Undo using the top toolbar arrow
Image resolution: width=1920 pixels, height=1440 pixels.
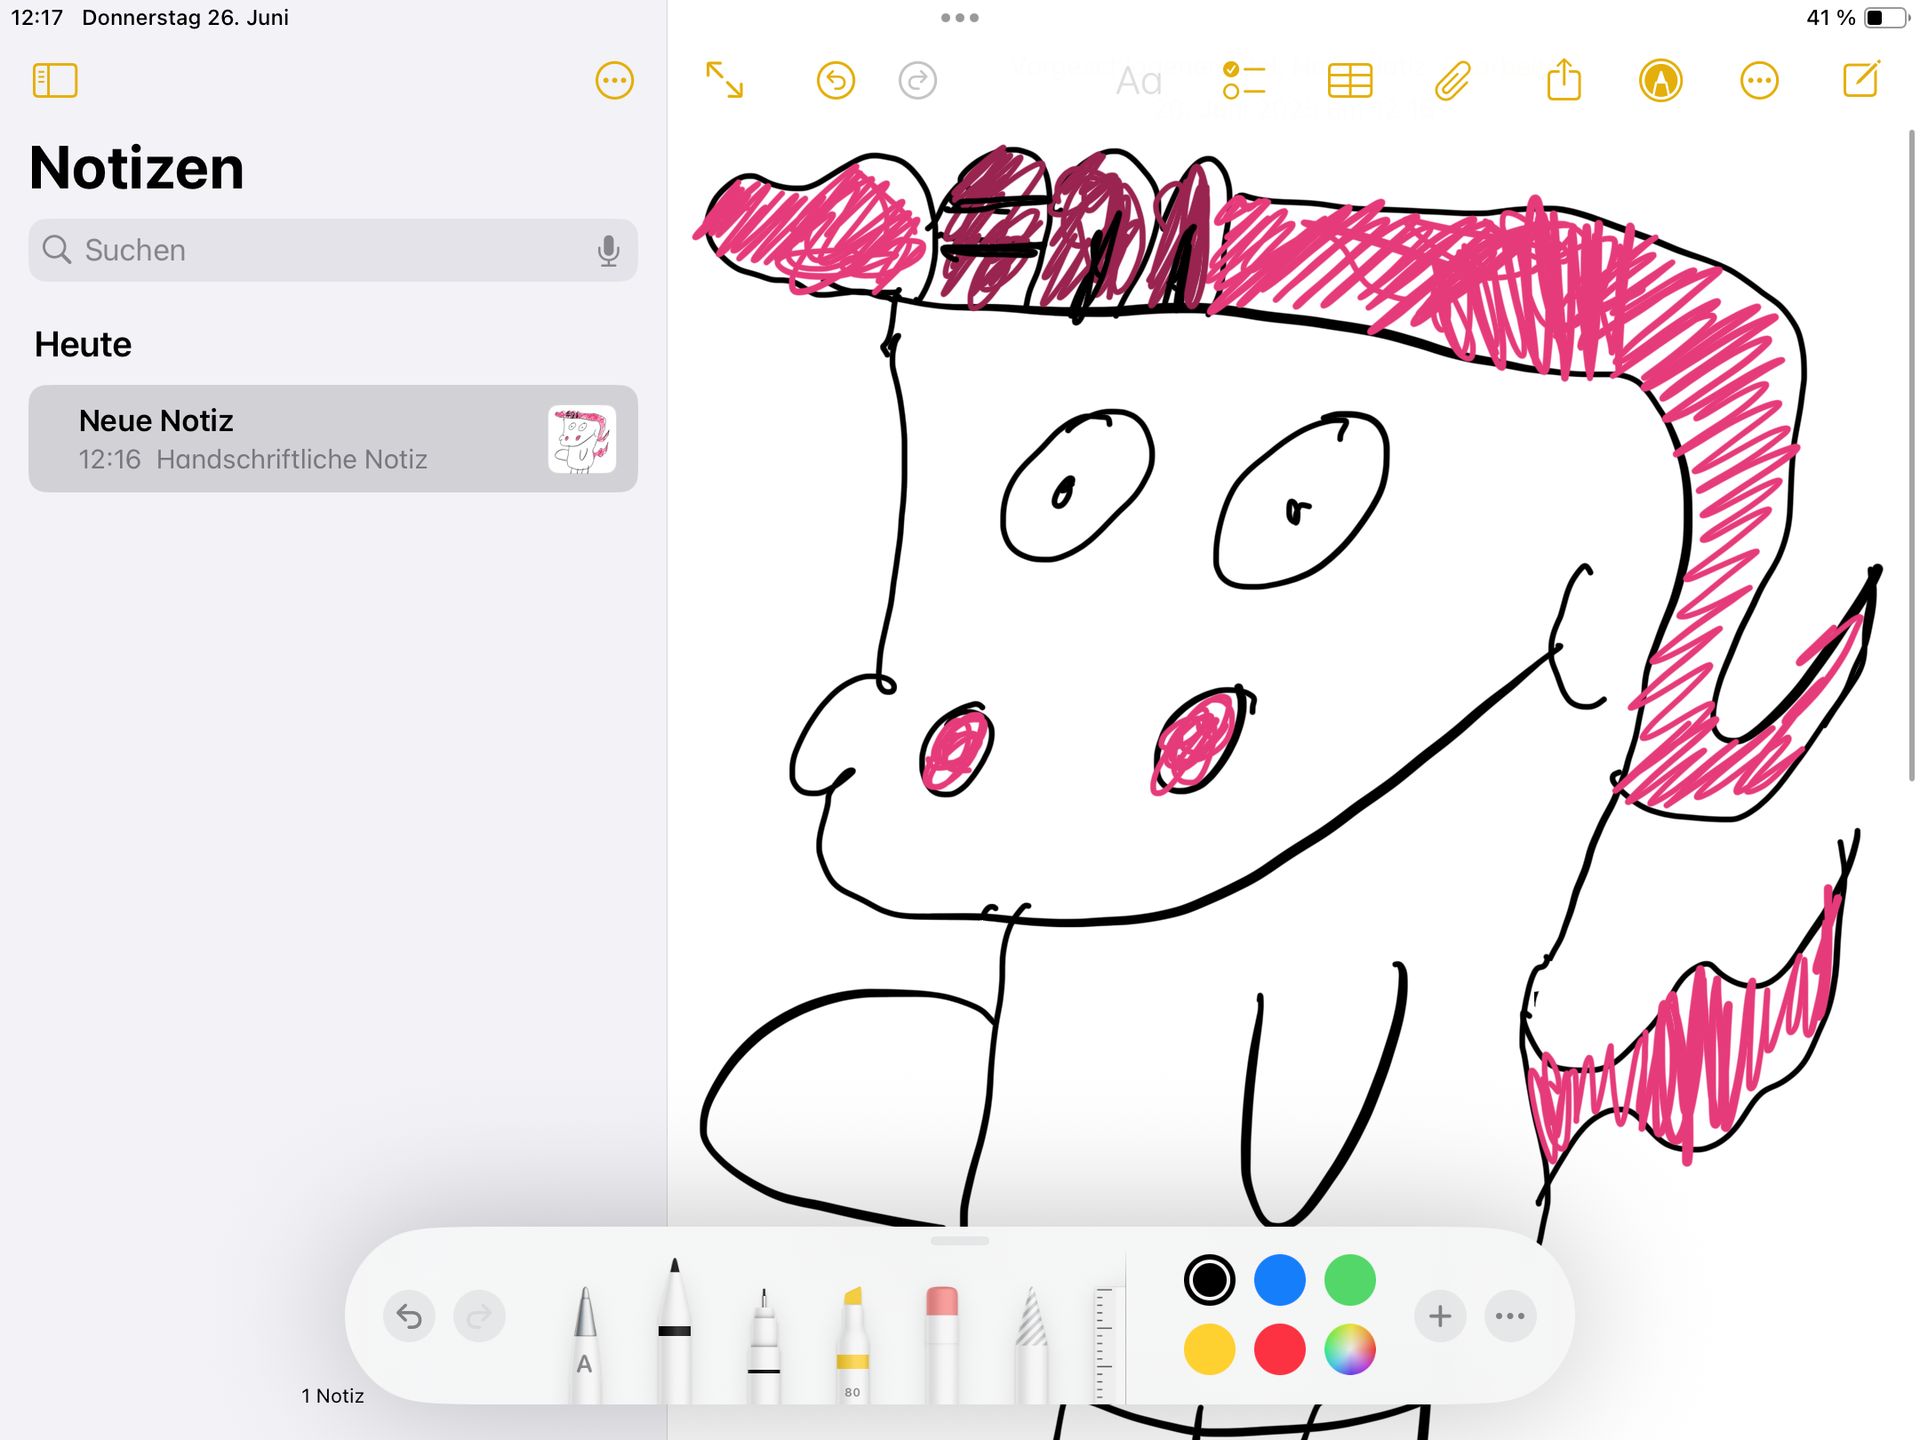pos(836,81)
